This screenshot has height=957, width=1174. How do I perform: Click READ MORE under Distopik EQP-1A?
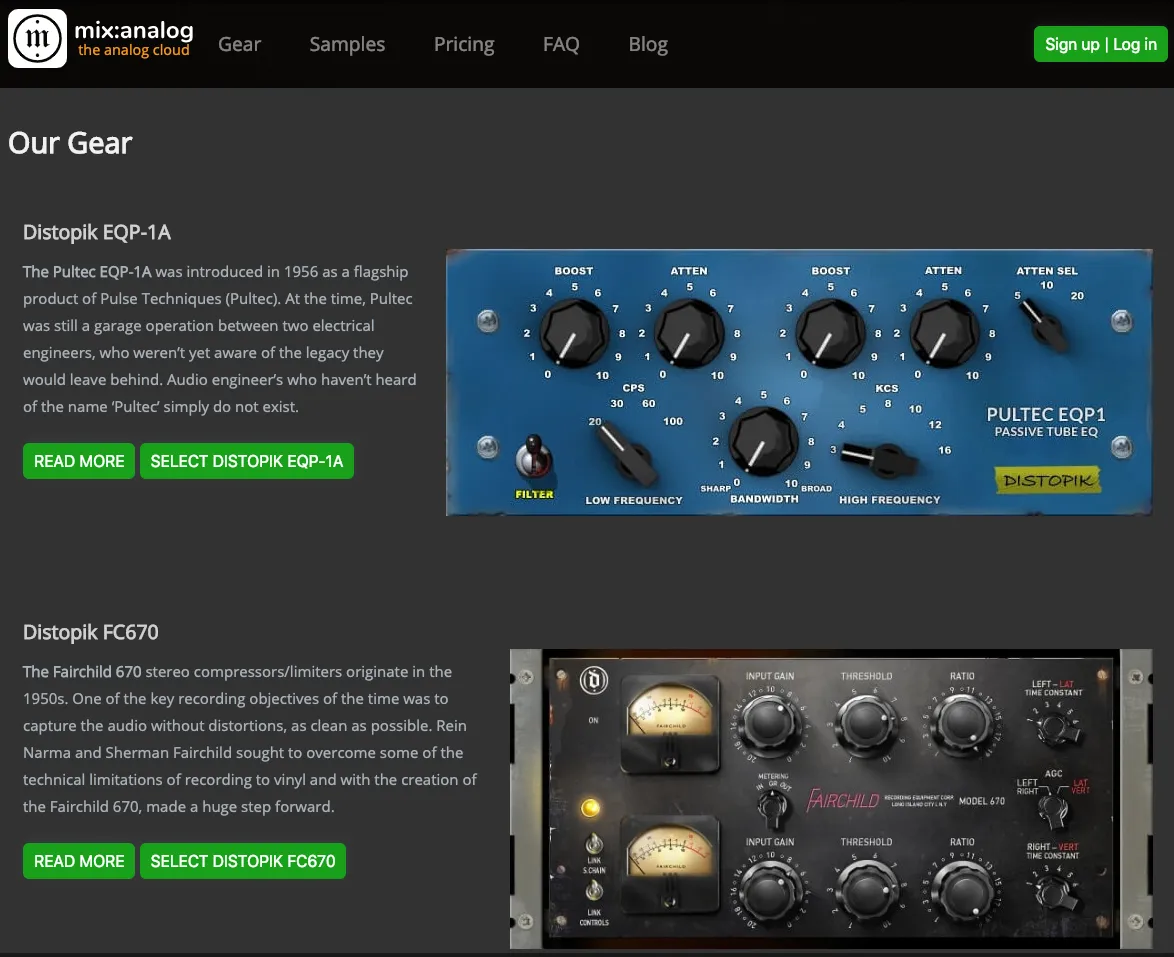(79, 461)
